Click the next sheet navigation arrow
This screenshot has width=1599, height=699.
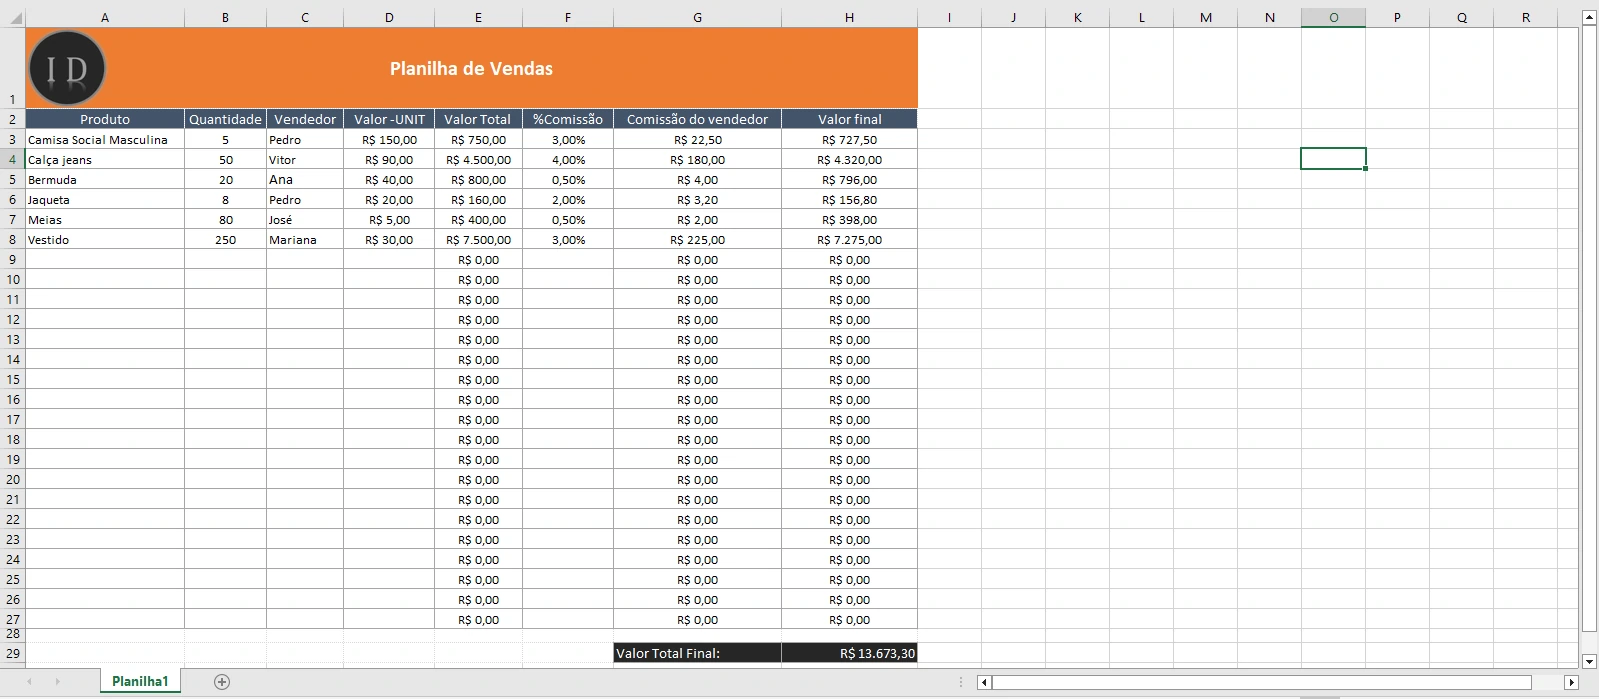click(x=58, y=682)
